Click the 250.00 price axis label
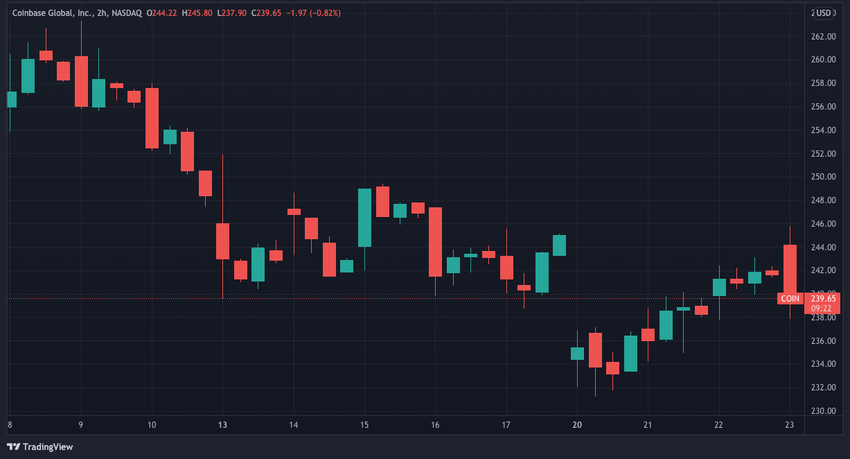850x459 pixels. click(x=823, y=177)
